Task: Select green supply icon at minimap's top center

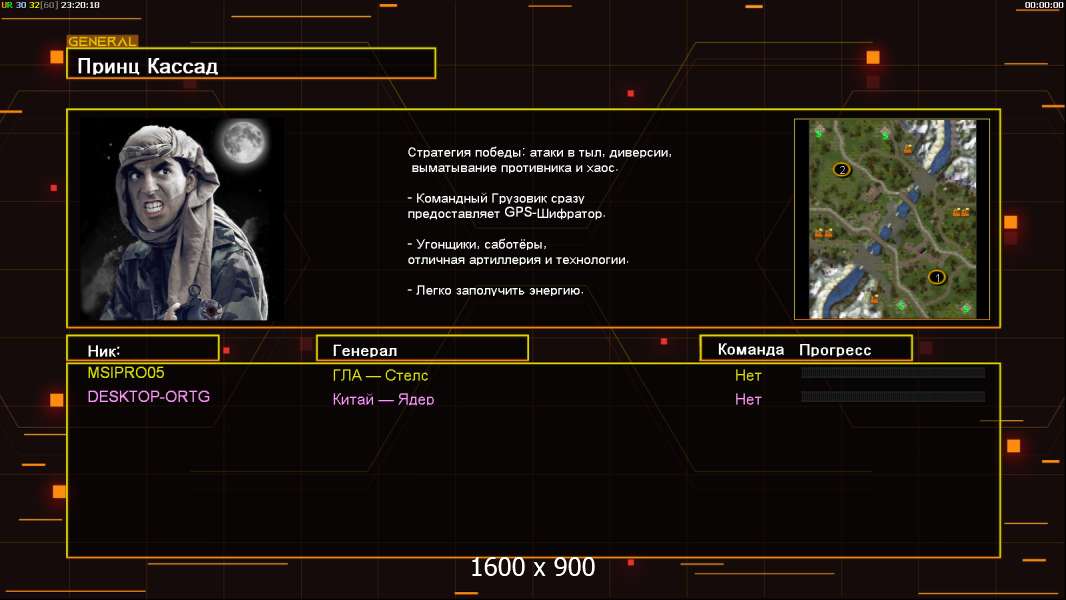Action: (x=885, y=135)
